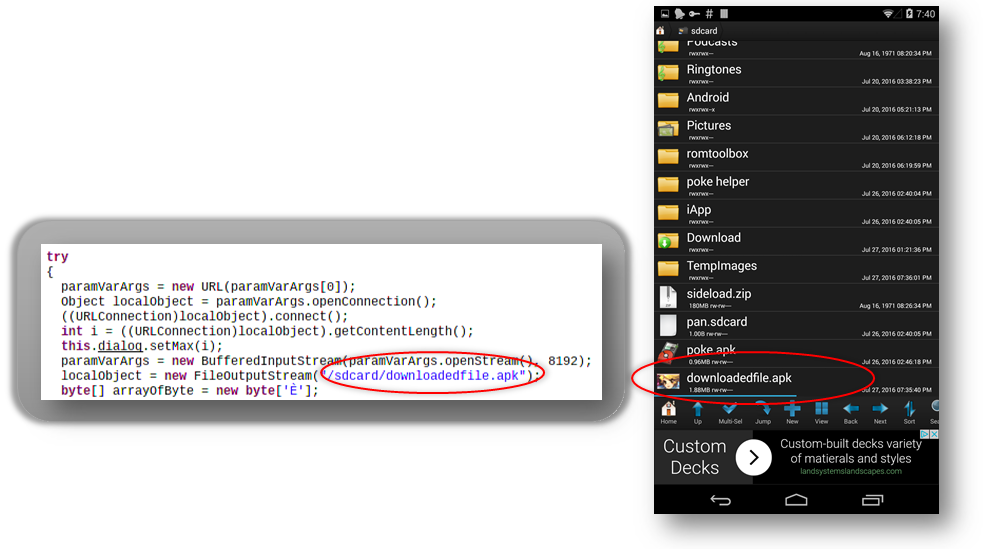Click the AdChoices triangle icon

tap(925, 434)
